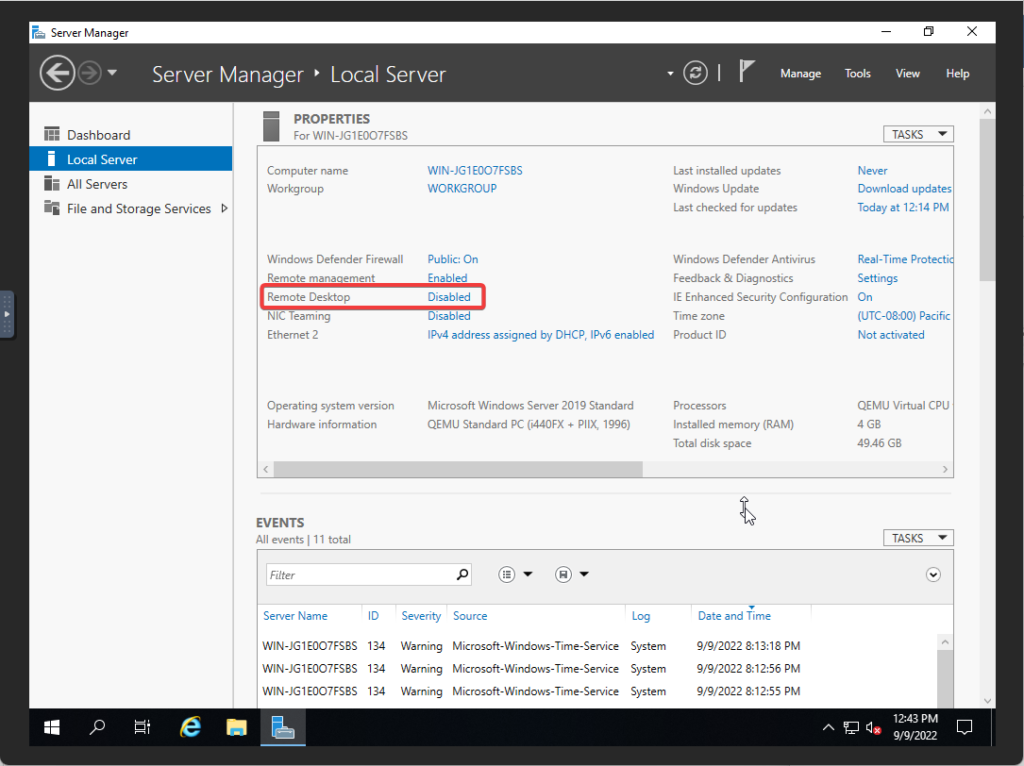The height and width of the screenshot is (766, 1024).
Task: Toggle IE Enhanced Security Configuration On link
Action: click(864, 296)
